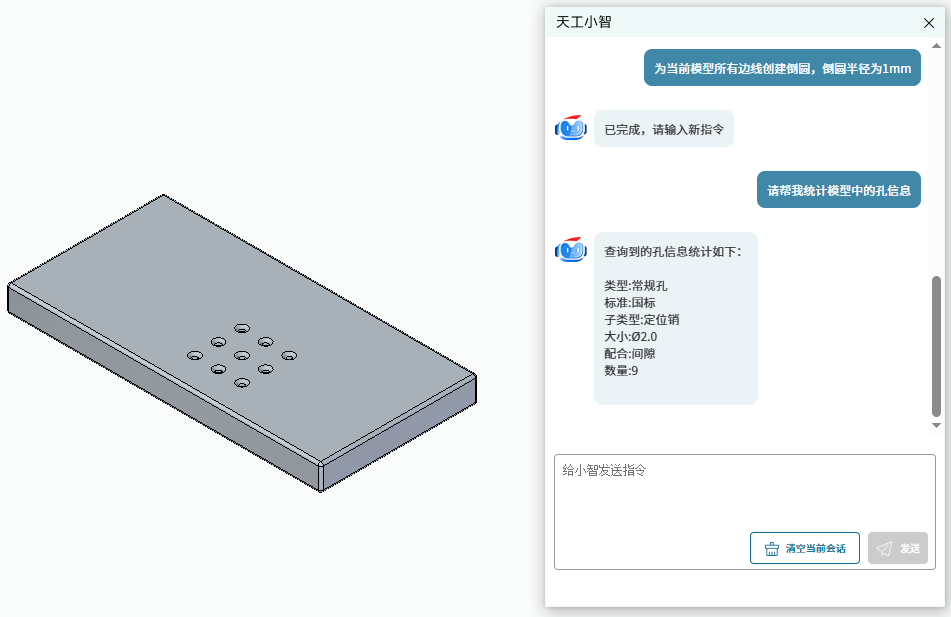This screenshot has width=951, height=617.
Task: Select the leftmost hole in the pattern
Action: coord(195,355)
